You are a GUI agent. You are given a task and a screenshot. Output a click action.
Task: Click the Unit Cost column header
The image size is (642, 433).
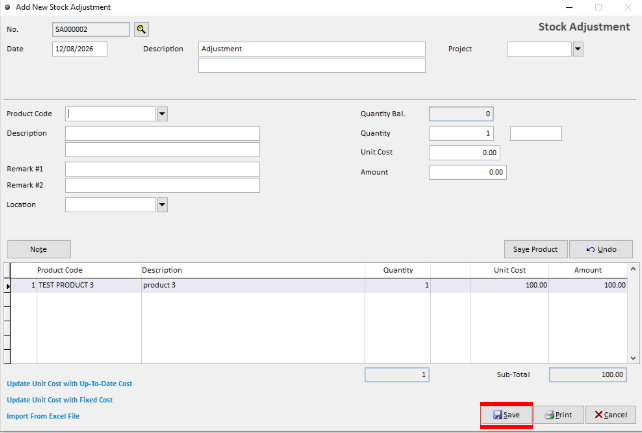pyautogui.click(x=510, y=270)
